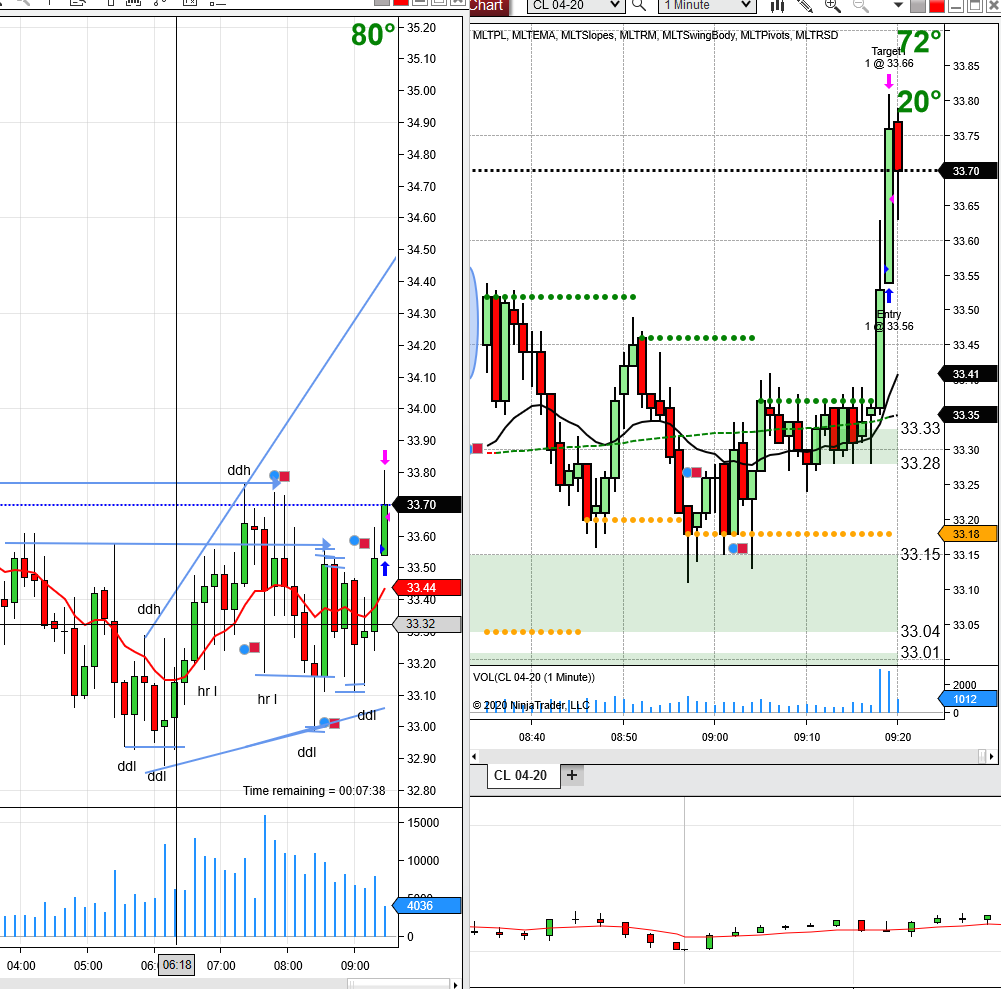Viewport: 1001px width, 989px height.
Task: Click the gray 33.32 crosshair price marker
Action: [x=426, y=624]
